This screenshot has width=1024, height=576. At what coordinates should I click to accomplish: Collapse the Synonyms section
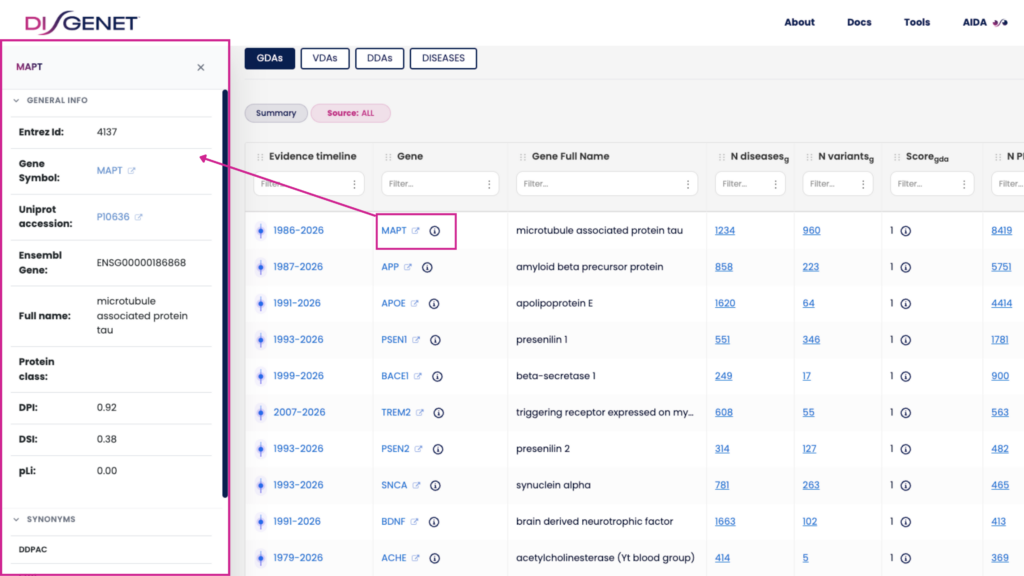click(x=16, y=520)
